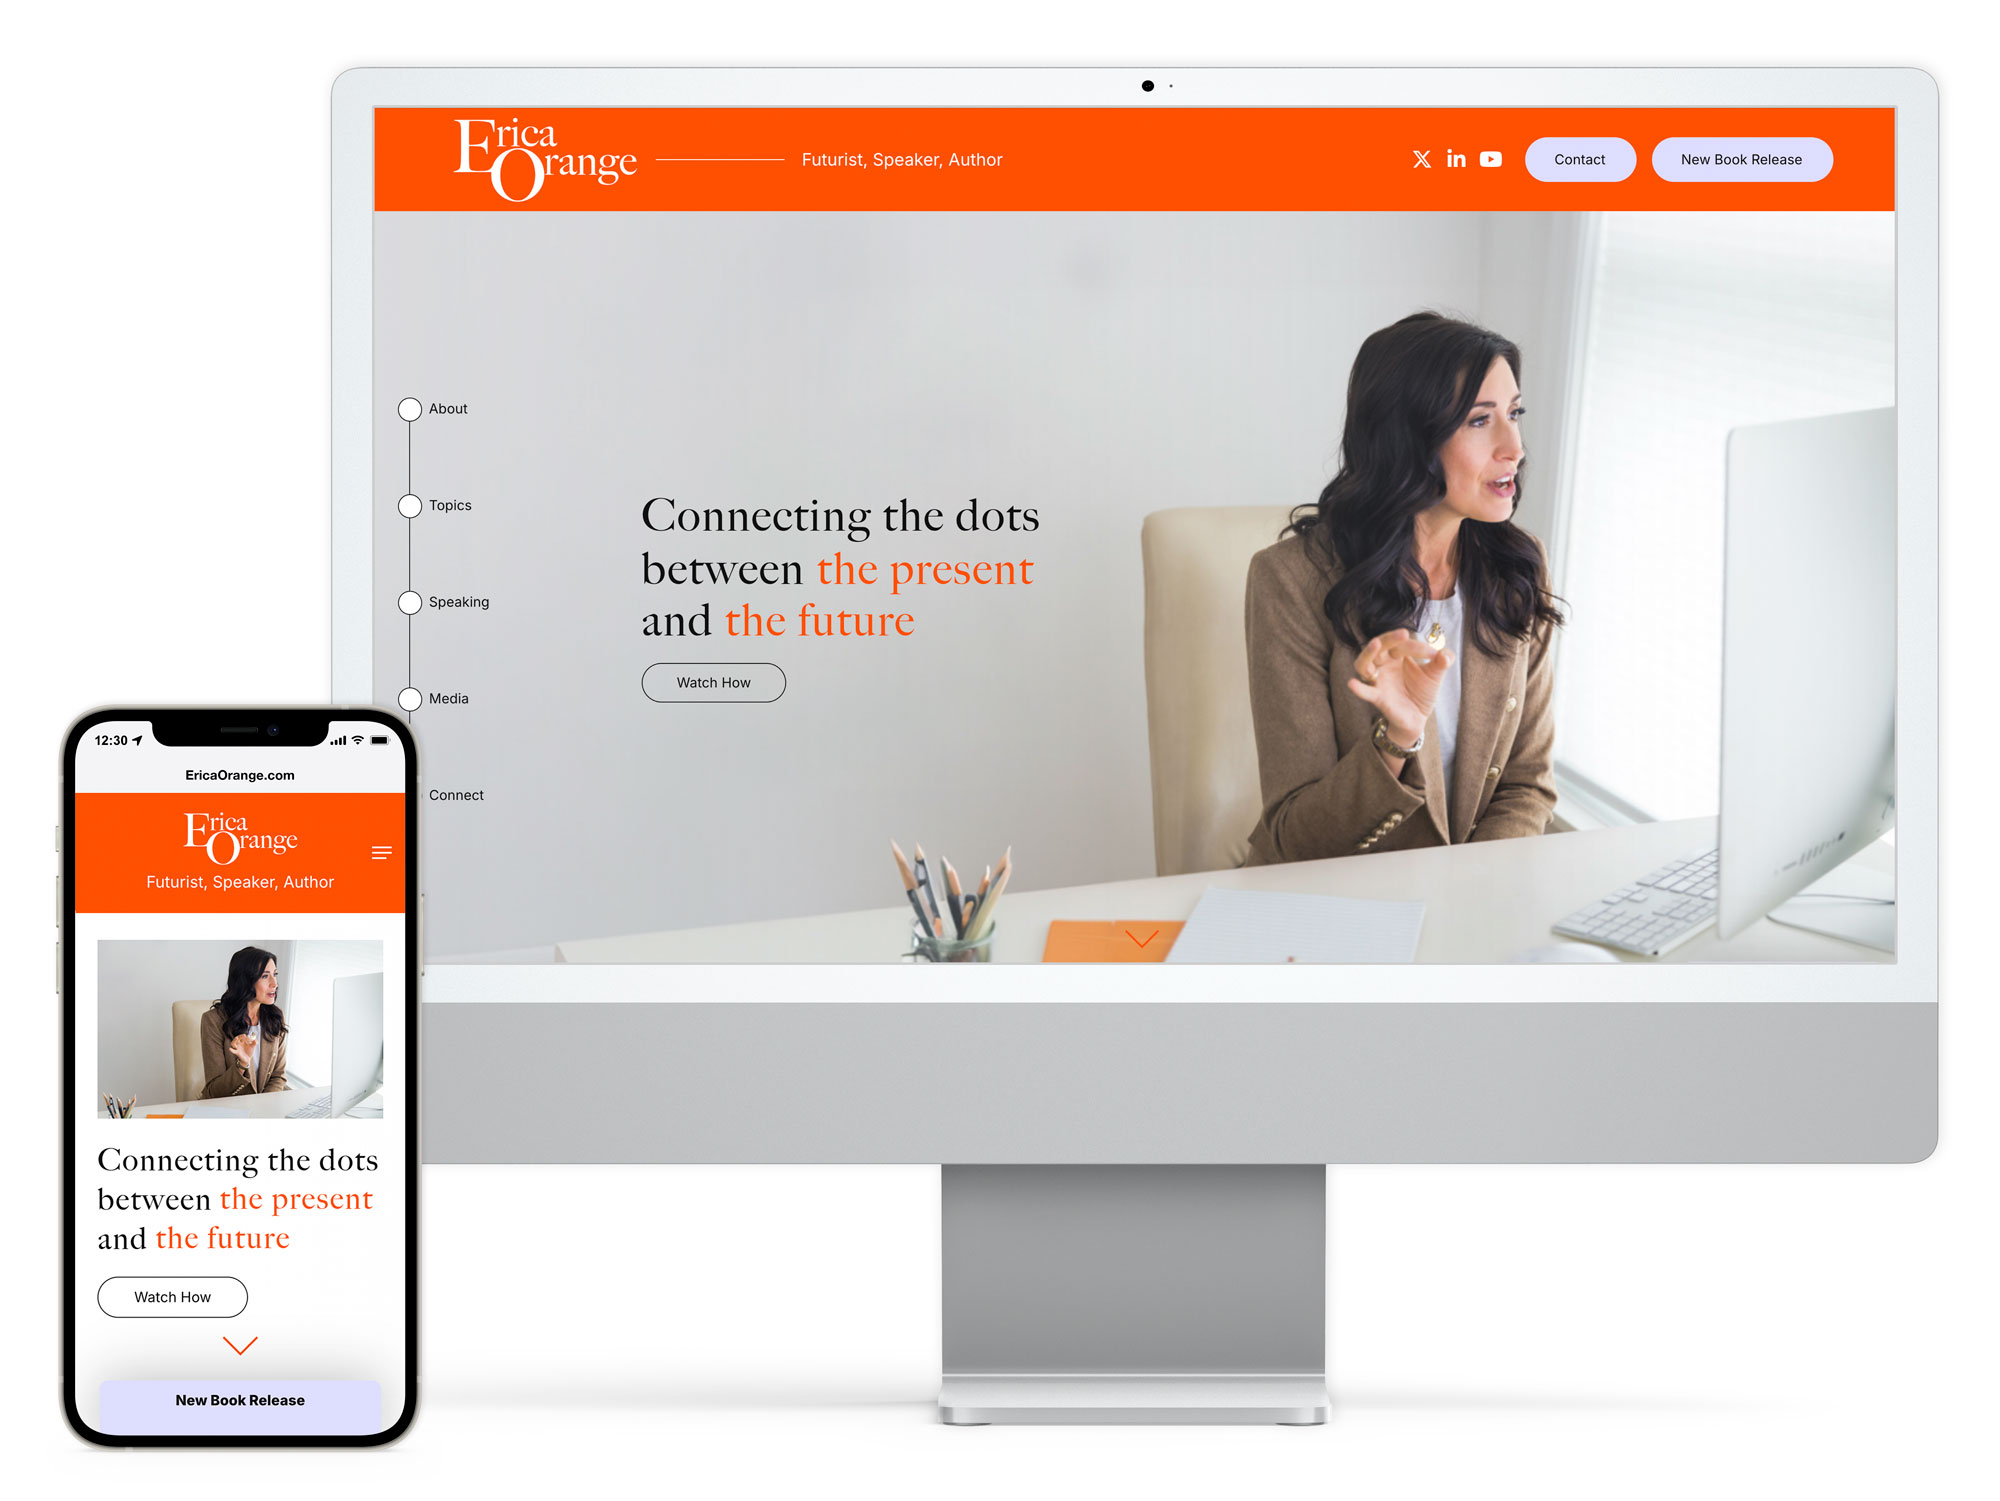Expand the Connect navigation item
Viewport: 2000px width, 1501px height.
click(460, 793)
